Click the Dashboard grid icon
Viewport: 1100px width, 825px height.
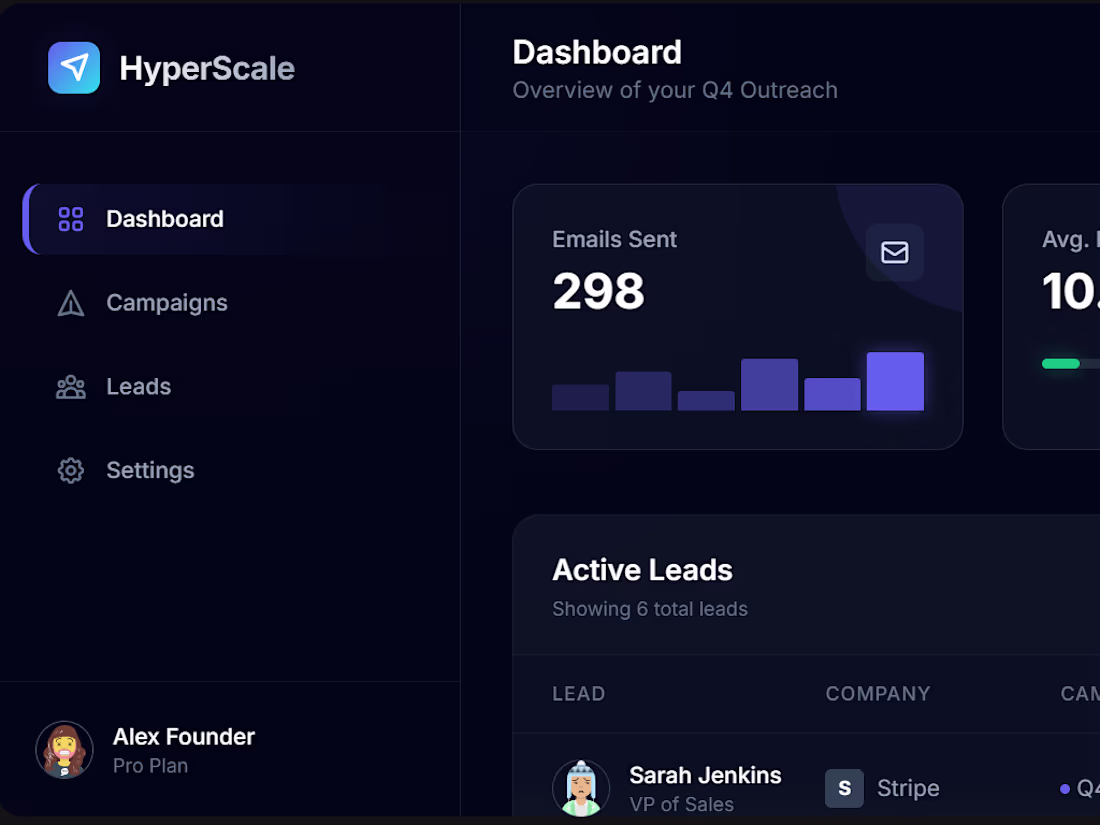pos(71,219)
